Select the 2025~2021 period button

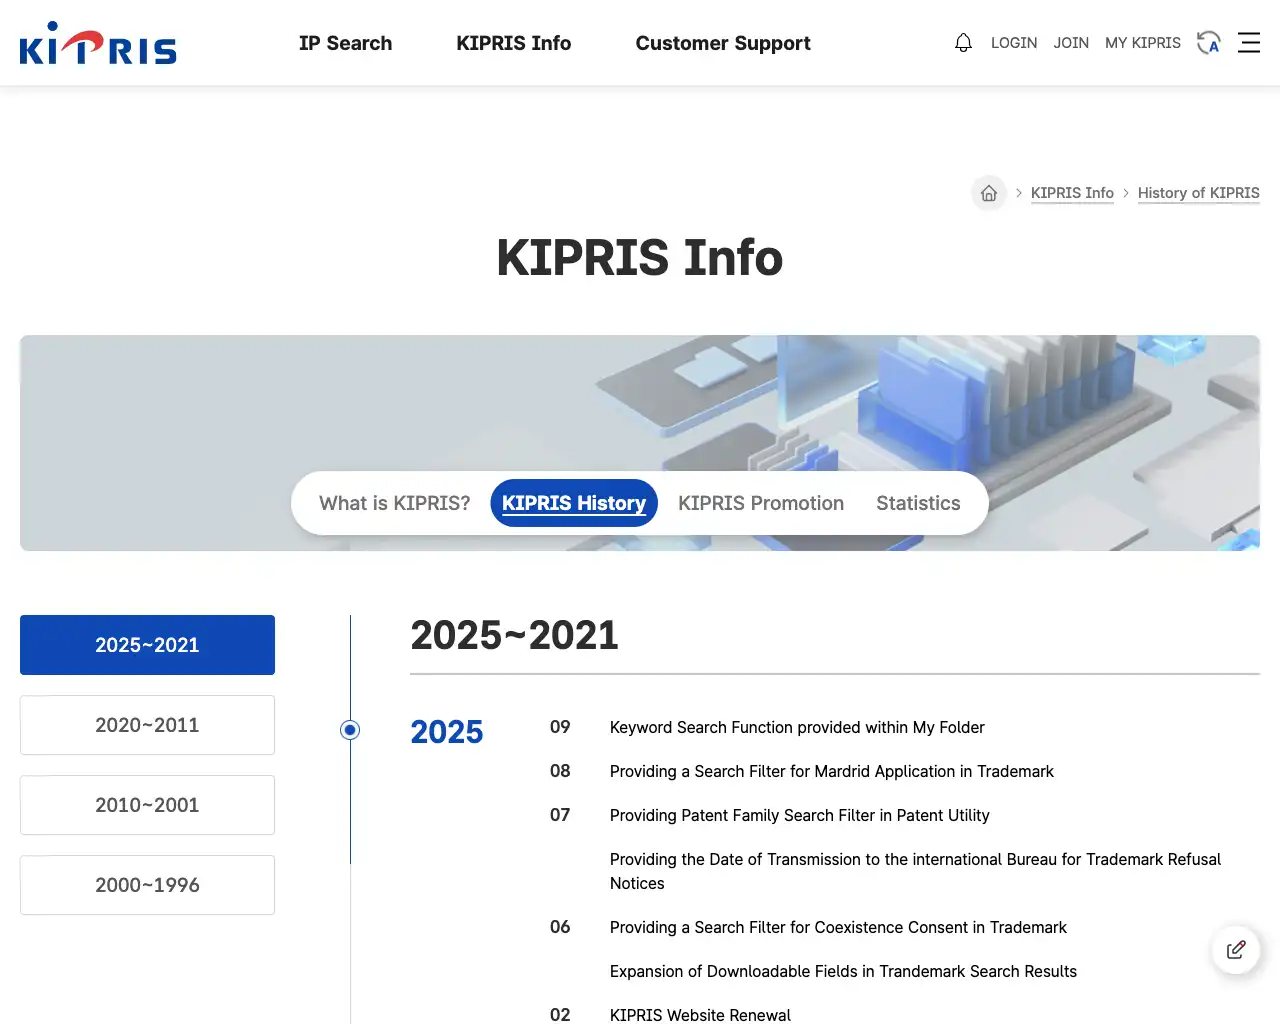[x=147, y=645]
